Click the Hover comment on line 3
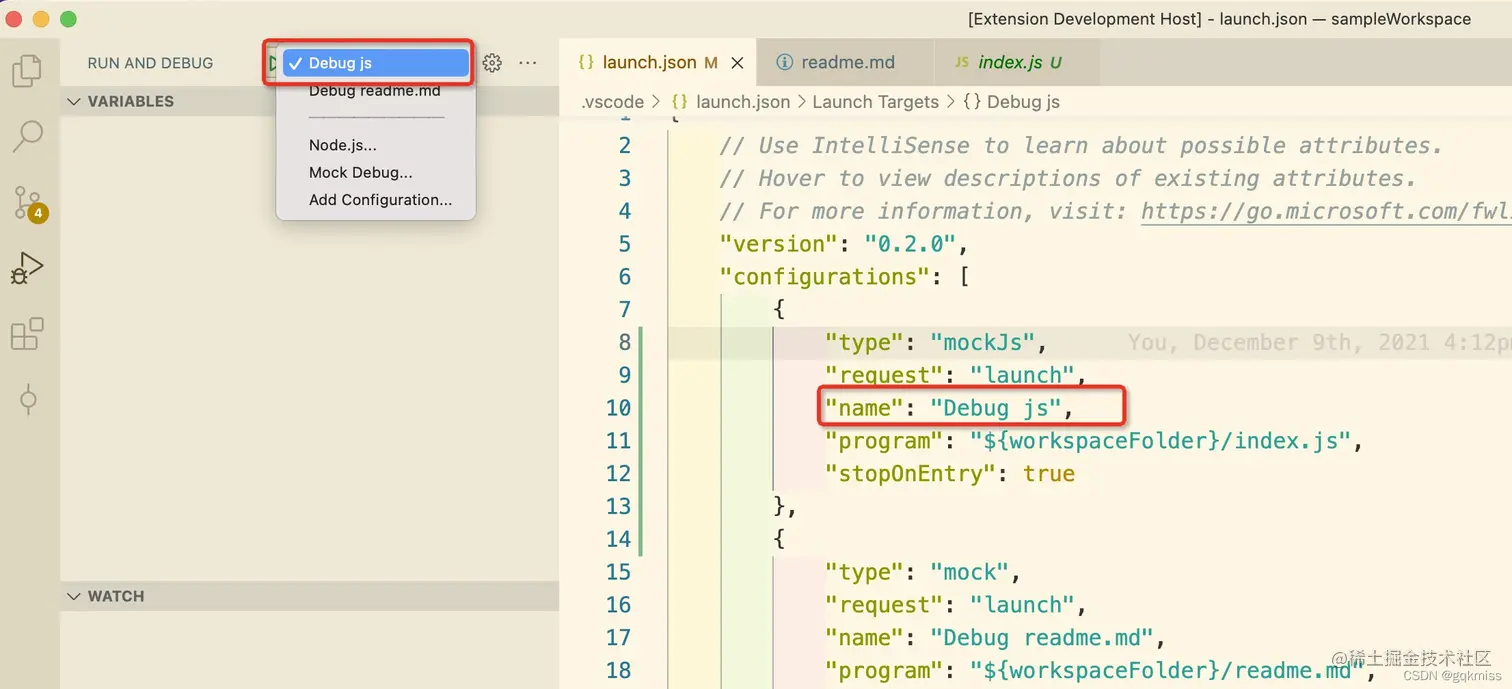 point(1068,179)
